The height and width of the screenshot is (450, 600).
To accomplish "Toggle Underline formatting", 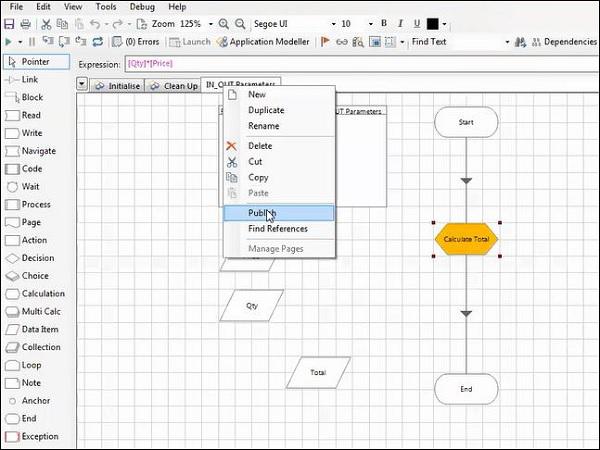I will point(417,24).
